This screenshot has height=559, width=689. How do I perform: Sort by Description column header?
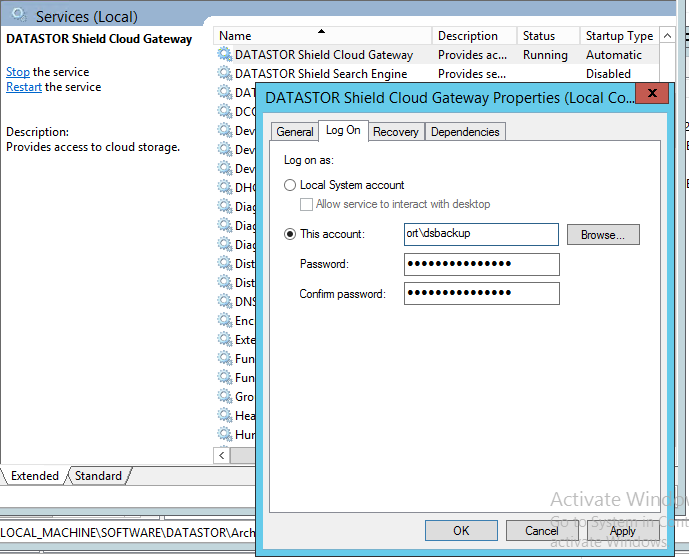click(474, 36)
